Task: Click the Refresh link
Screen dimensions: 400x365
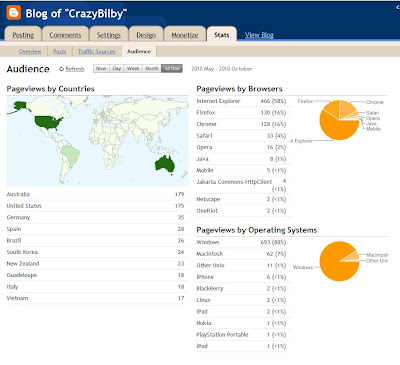Action: click(75, 69)
